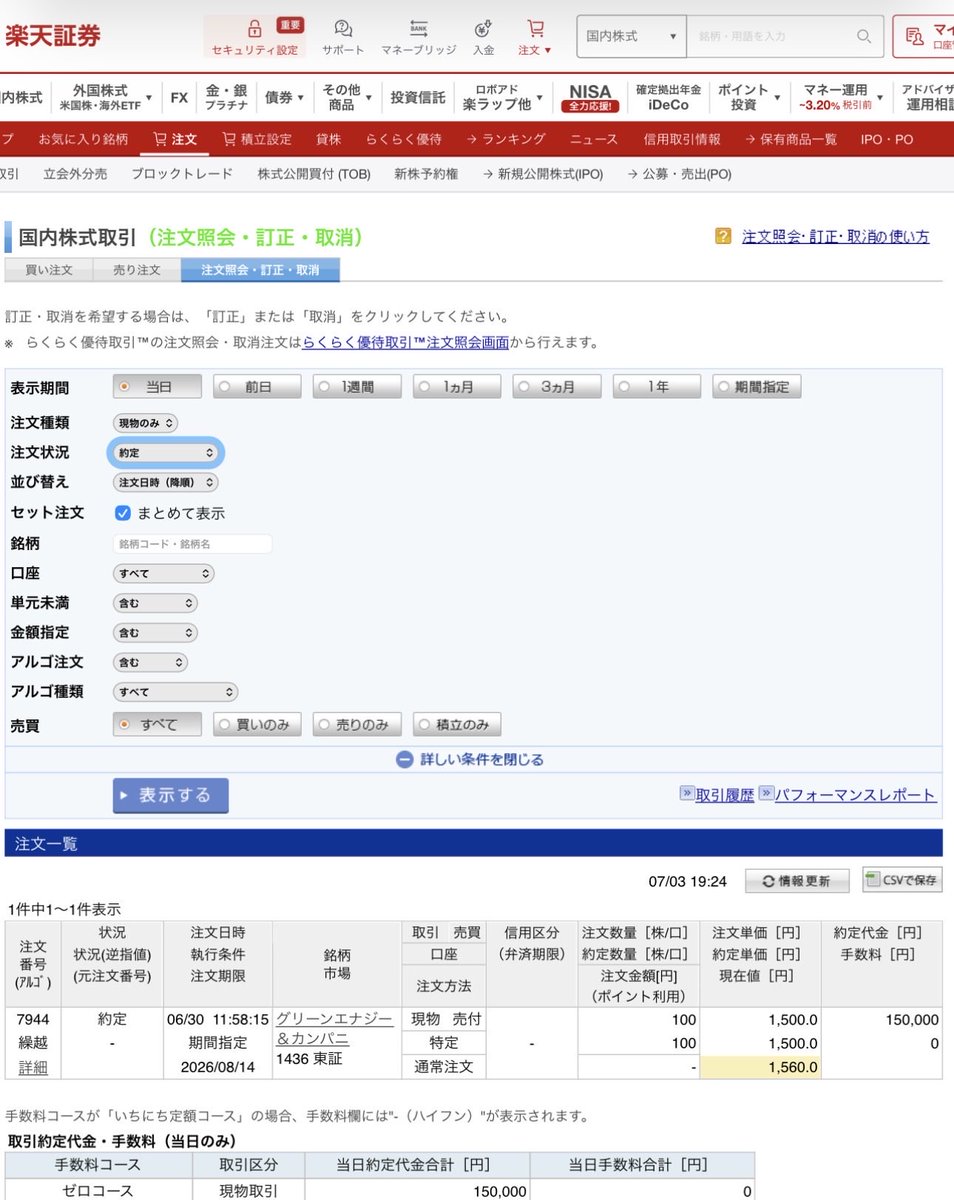
Task: Open 保有商品一覧 menu item
Action: click(x=790, y=139)
